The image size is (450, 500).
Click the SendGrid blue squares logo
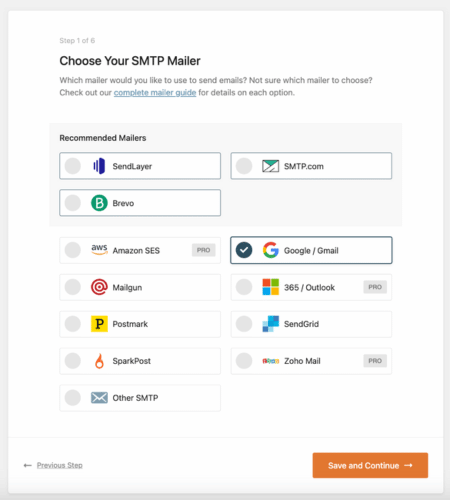click(x=271, y=324)
